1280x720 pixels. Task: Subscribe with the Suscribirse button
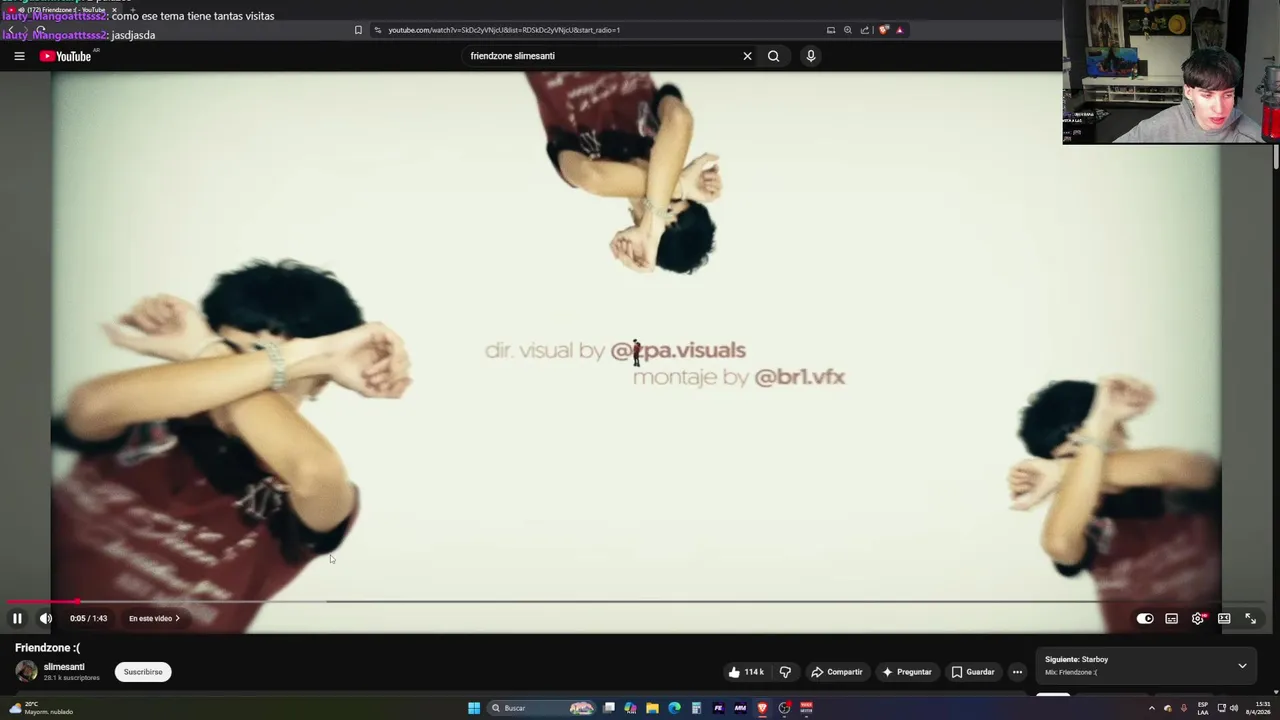click(143, 672)
